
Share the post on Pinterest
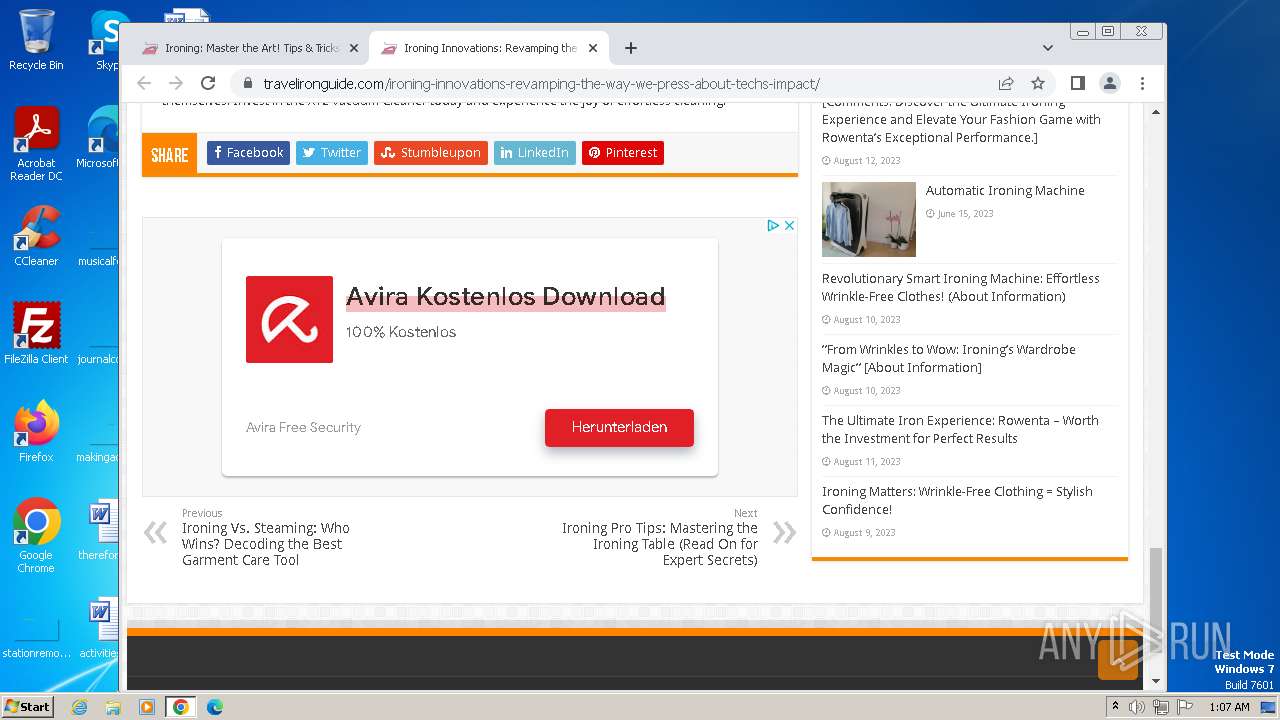coord(623,153)
